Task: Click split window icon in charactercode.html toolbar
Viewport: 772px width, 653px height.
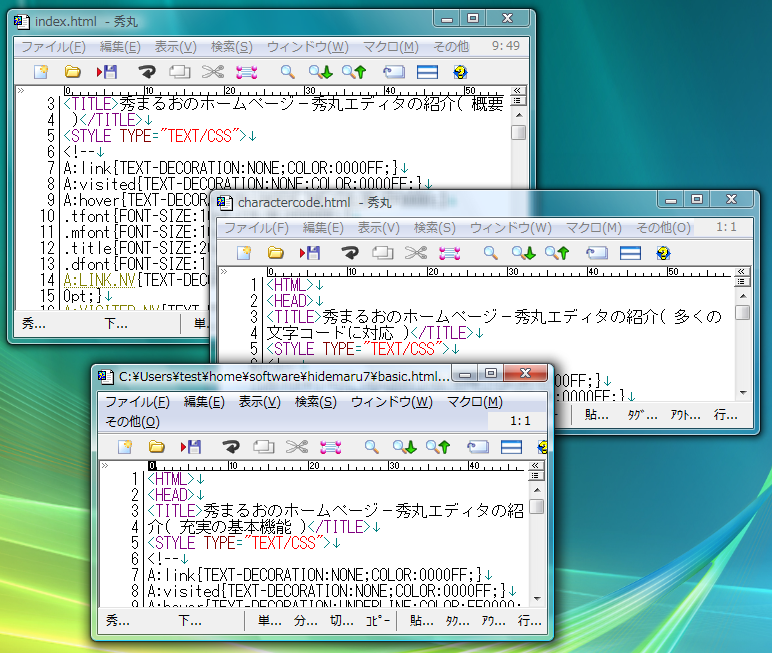Action: click(x=630, y=253)
